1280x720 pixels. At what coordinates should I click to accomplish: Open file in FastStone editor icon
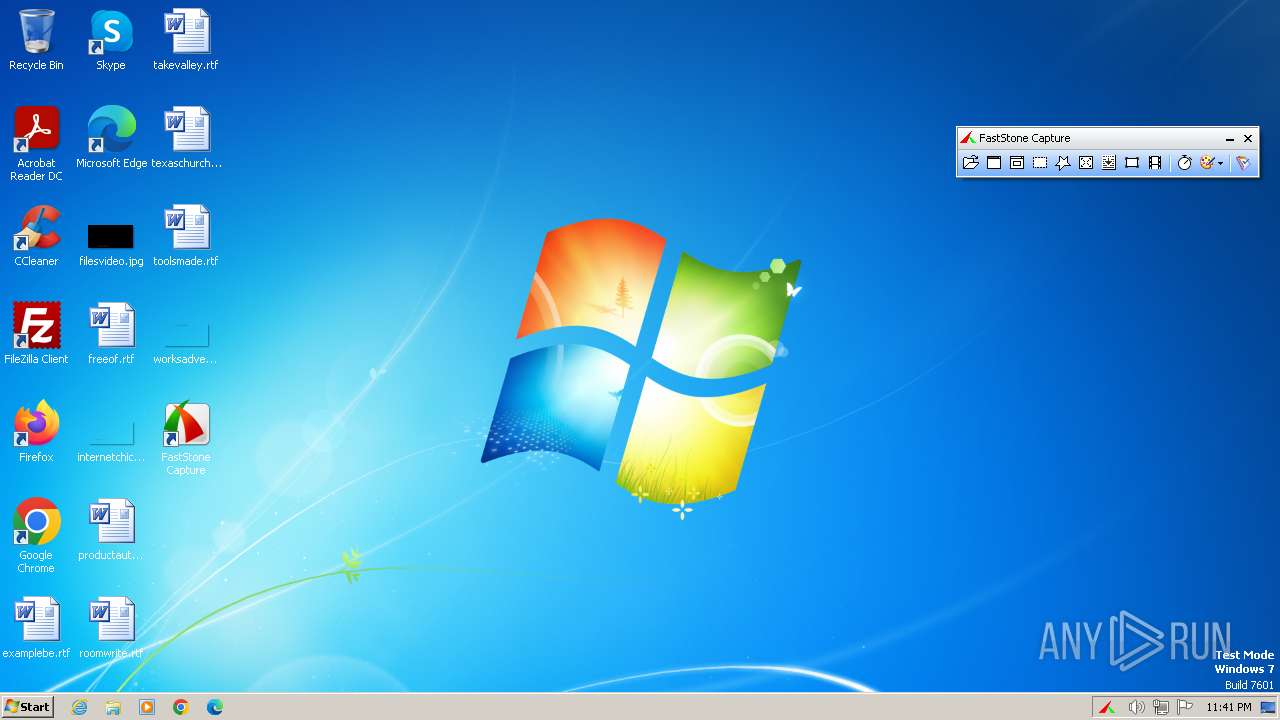pyautogui.click(x=970, y=163)
